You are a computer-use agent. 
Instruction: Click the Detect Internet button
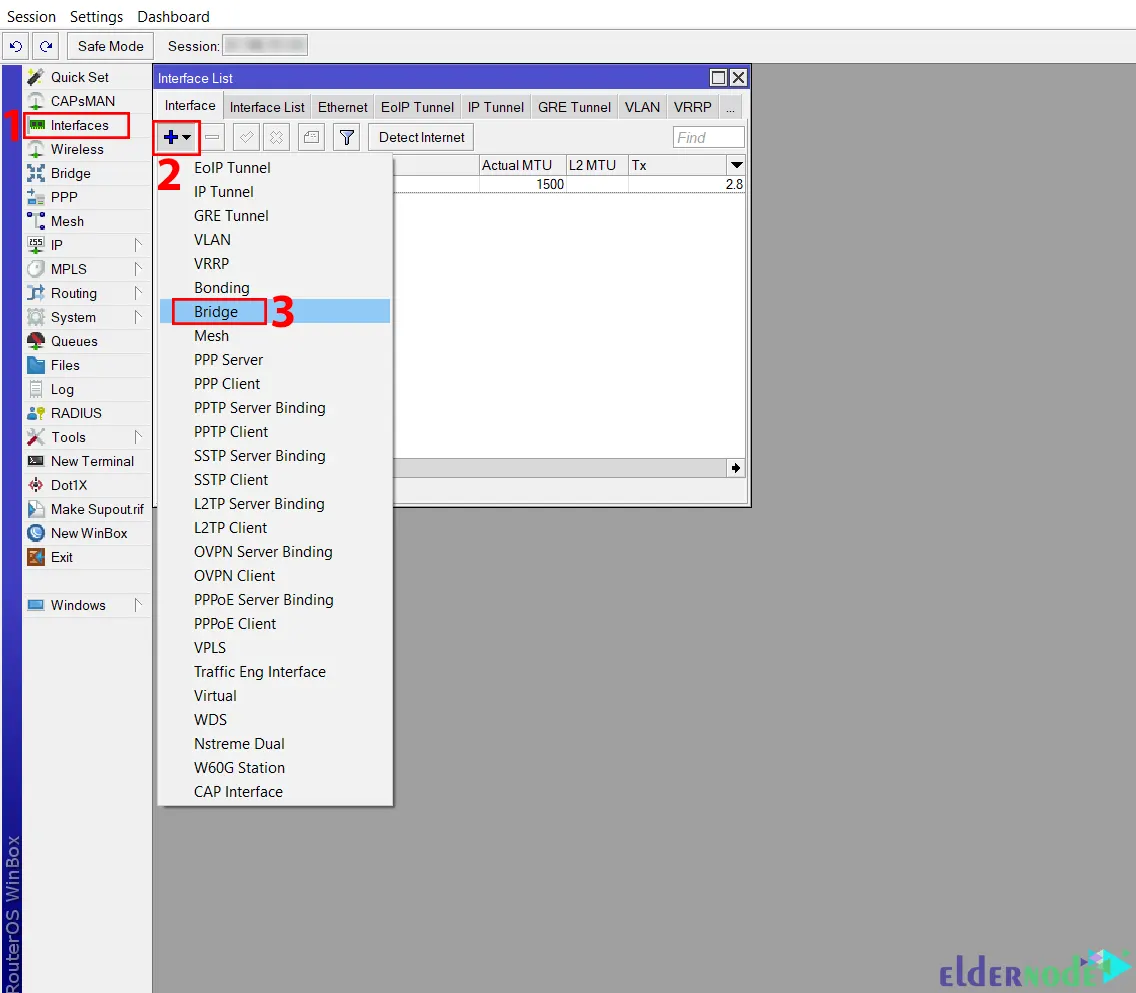[x=420, y=137]
